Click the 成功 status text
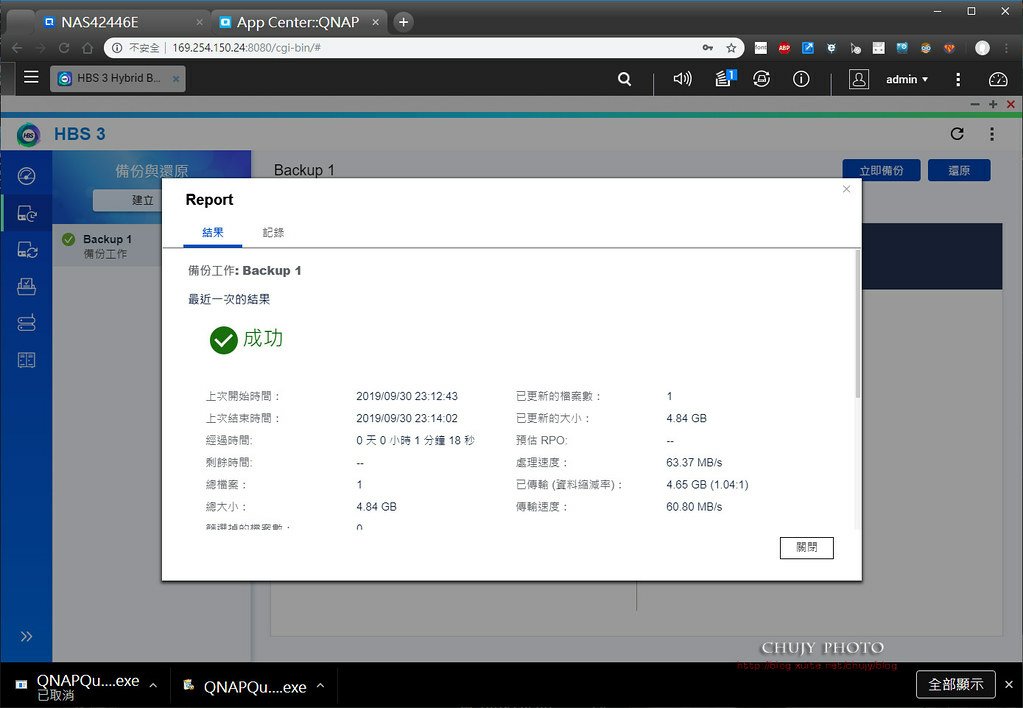The height and width of the screenshot is (708, 1023). pos(263,339)
